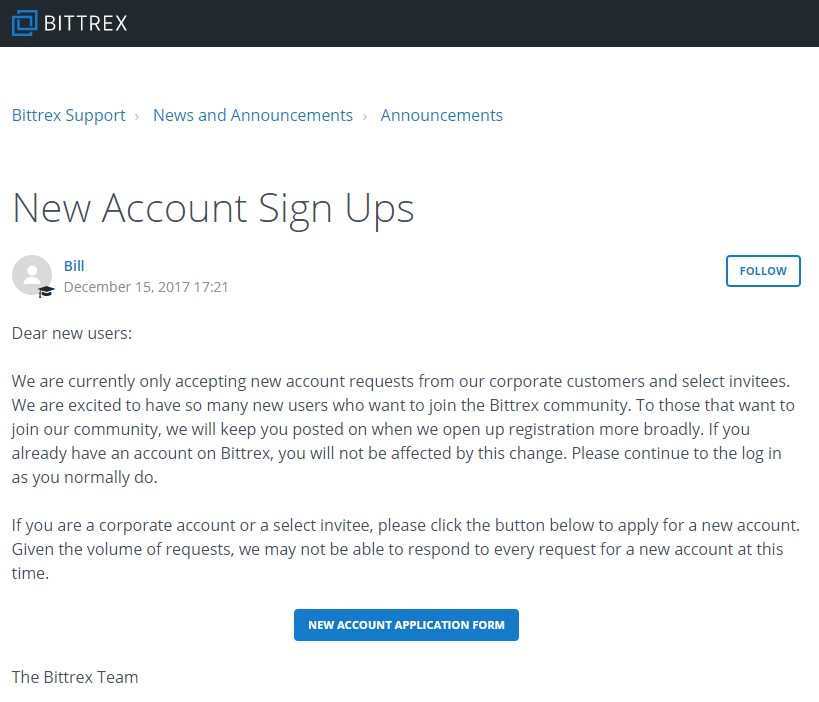Click the December 15, 2017 timestamp
The image size is (819, 702).
click(146, 287)
